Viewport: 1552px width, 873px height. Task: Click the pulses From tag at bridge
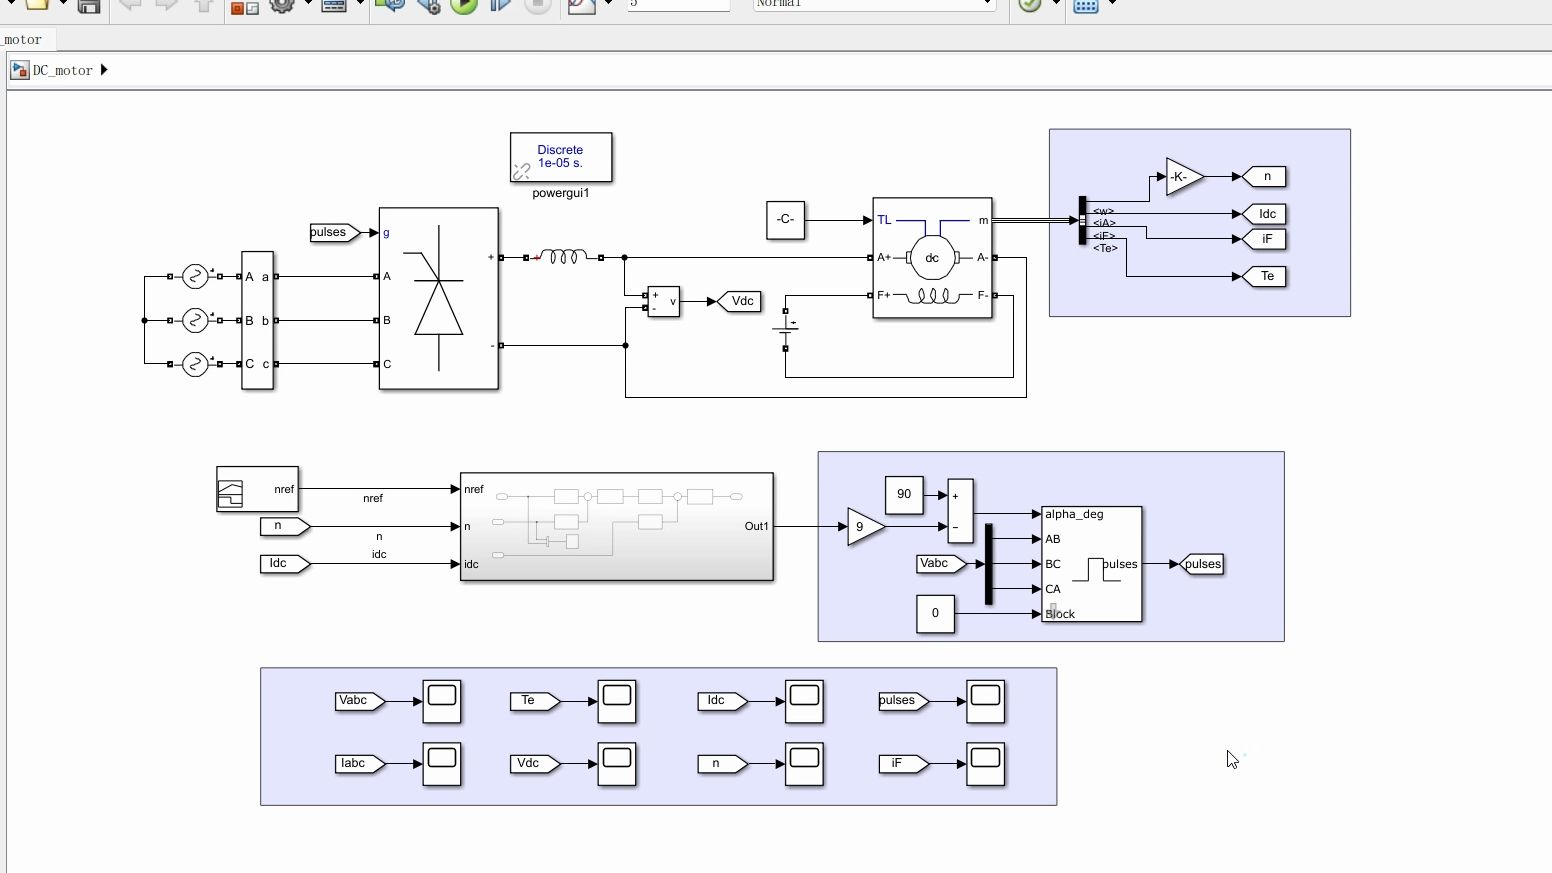coord(334,232)
